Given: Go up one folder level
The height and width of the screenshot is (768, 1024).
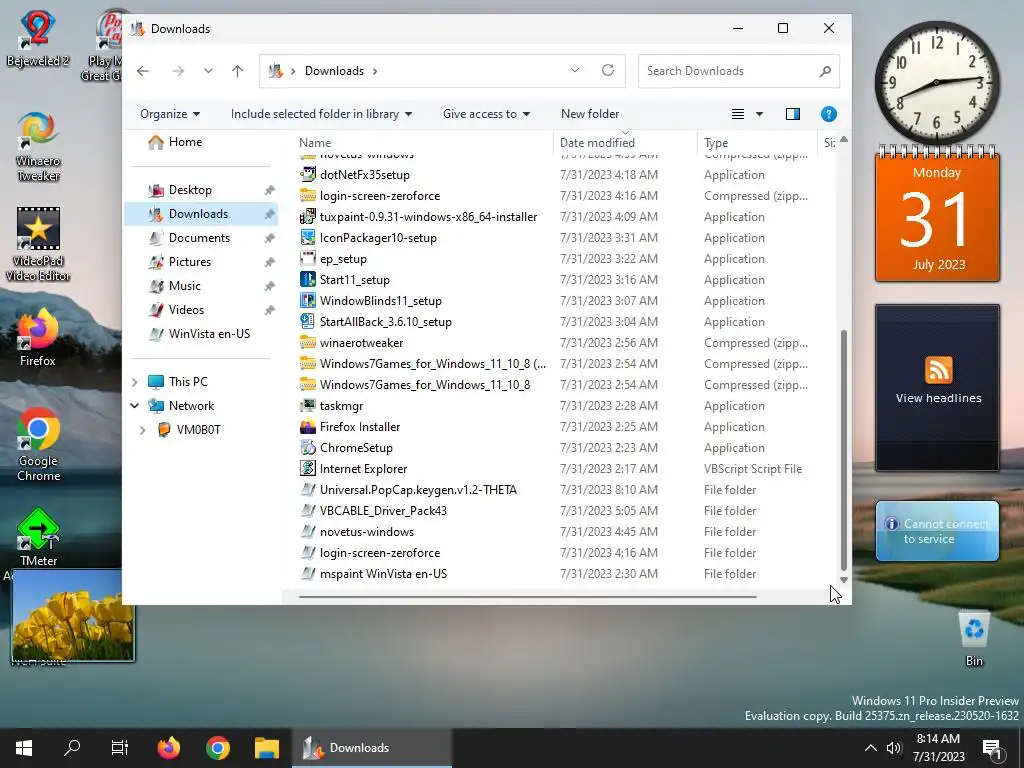Looking at the screenshot, I should (x=237, y=71).
